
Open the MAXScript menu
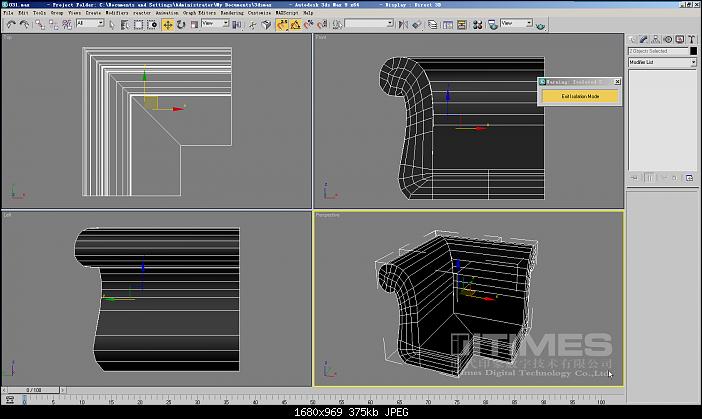[x=287, y=13]
